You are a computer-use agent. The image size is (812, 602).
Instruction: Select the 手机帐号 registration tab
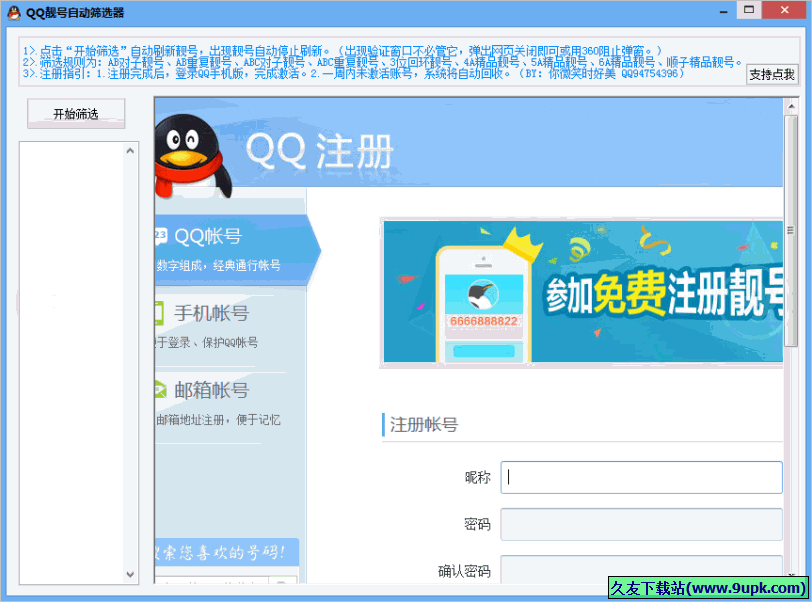click(230, 326)
